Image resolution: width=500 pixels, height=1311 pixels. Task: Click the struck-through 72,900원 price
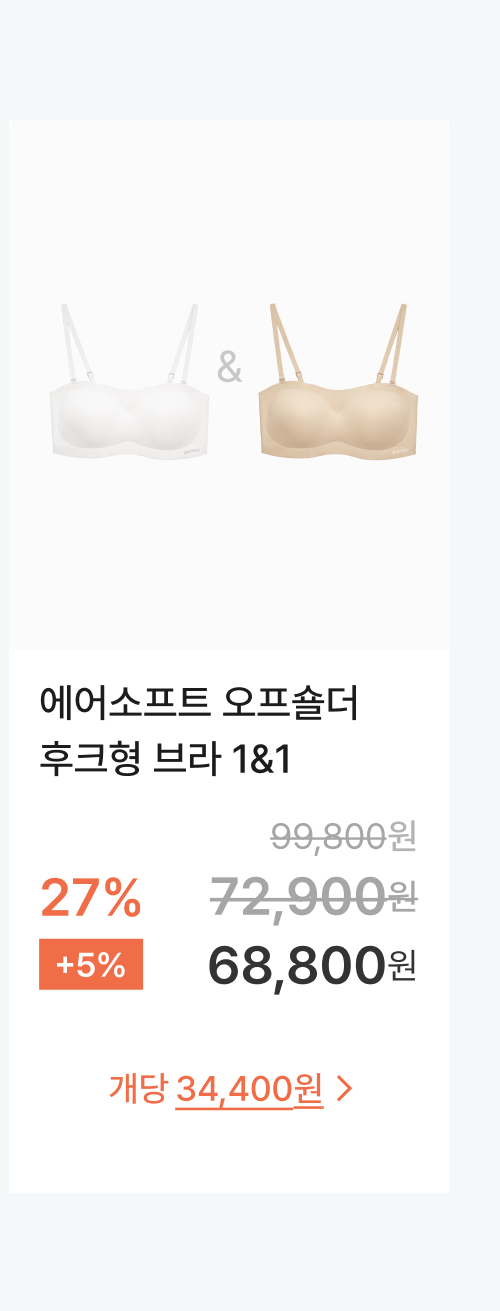(313, 896)
